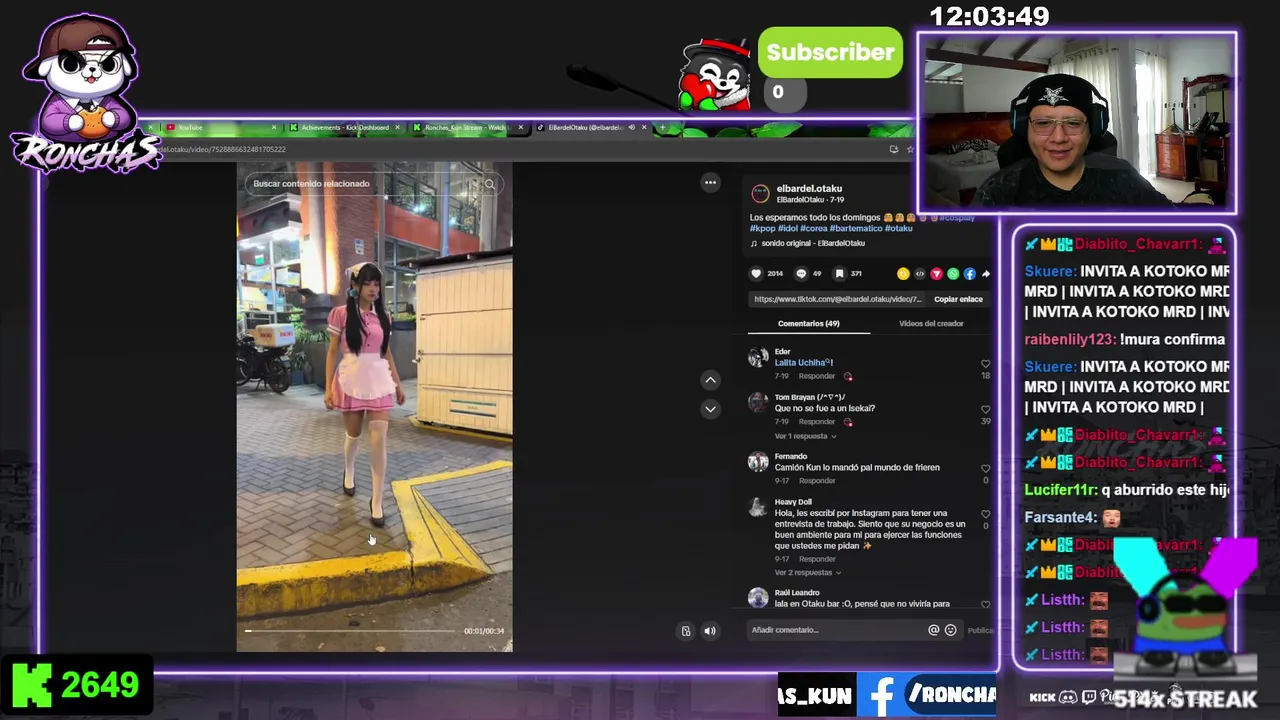
Task: Like Heavy Doll's comment
Action: [x=985, y=515]
